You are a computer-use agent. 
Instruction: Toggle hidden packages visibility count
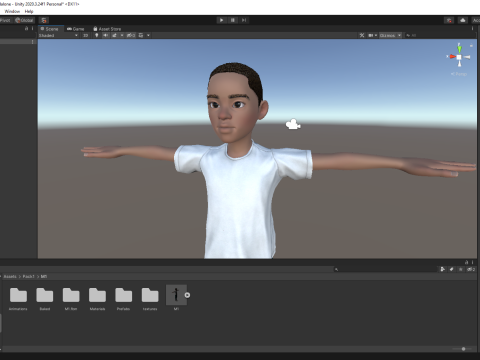click(x=471, y=269)
